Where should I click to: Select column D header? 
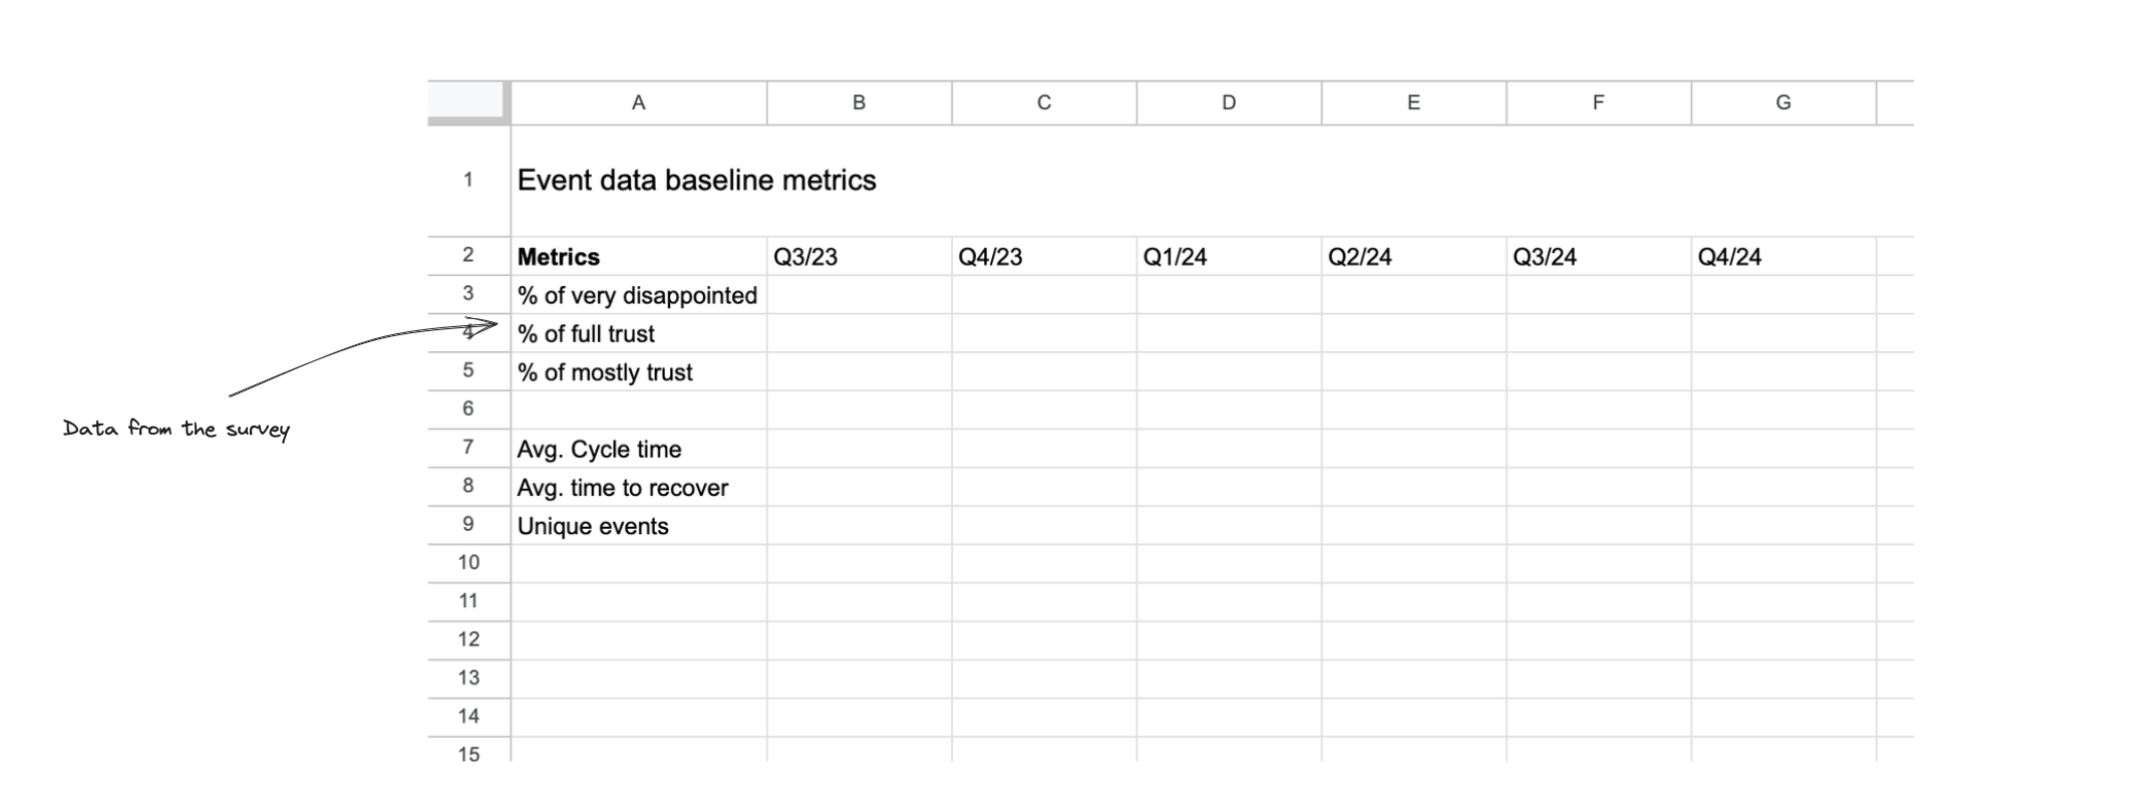1228,100
